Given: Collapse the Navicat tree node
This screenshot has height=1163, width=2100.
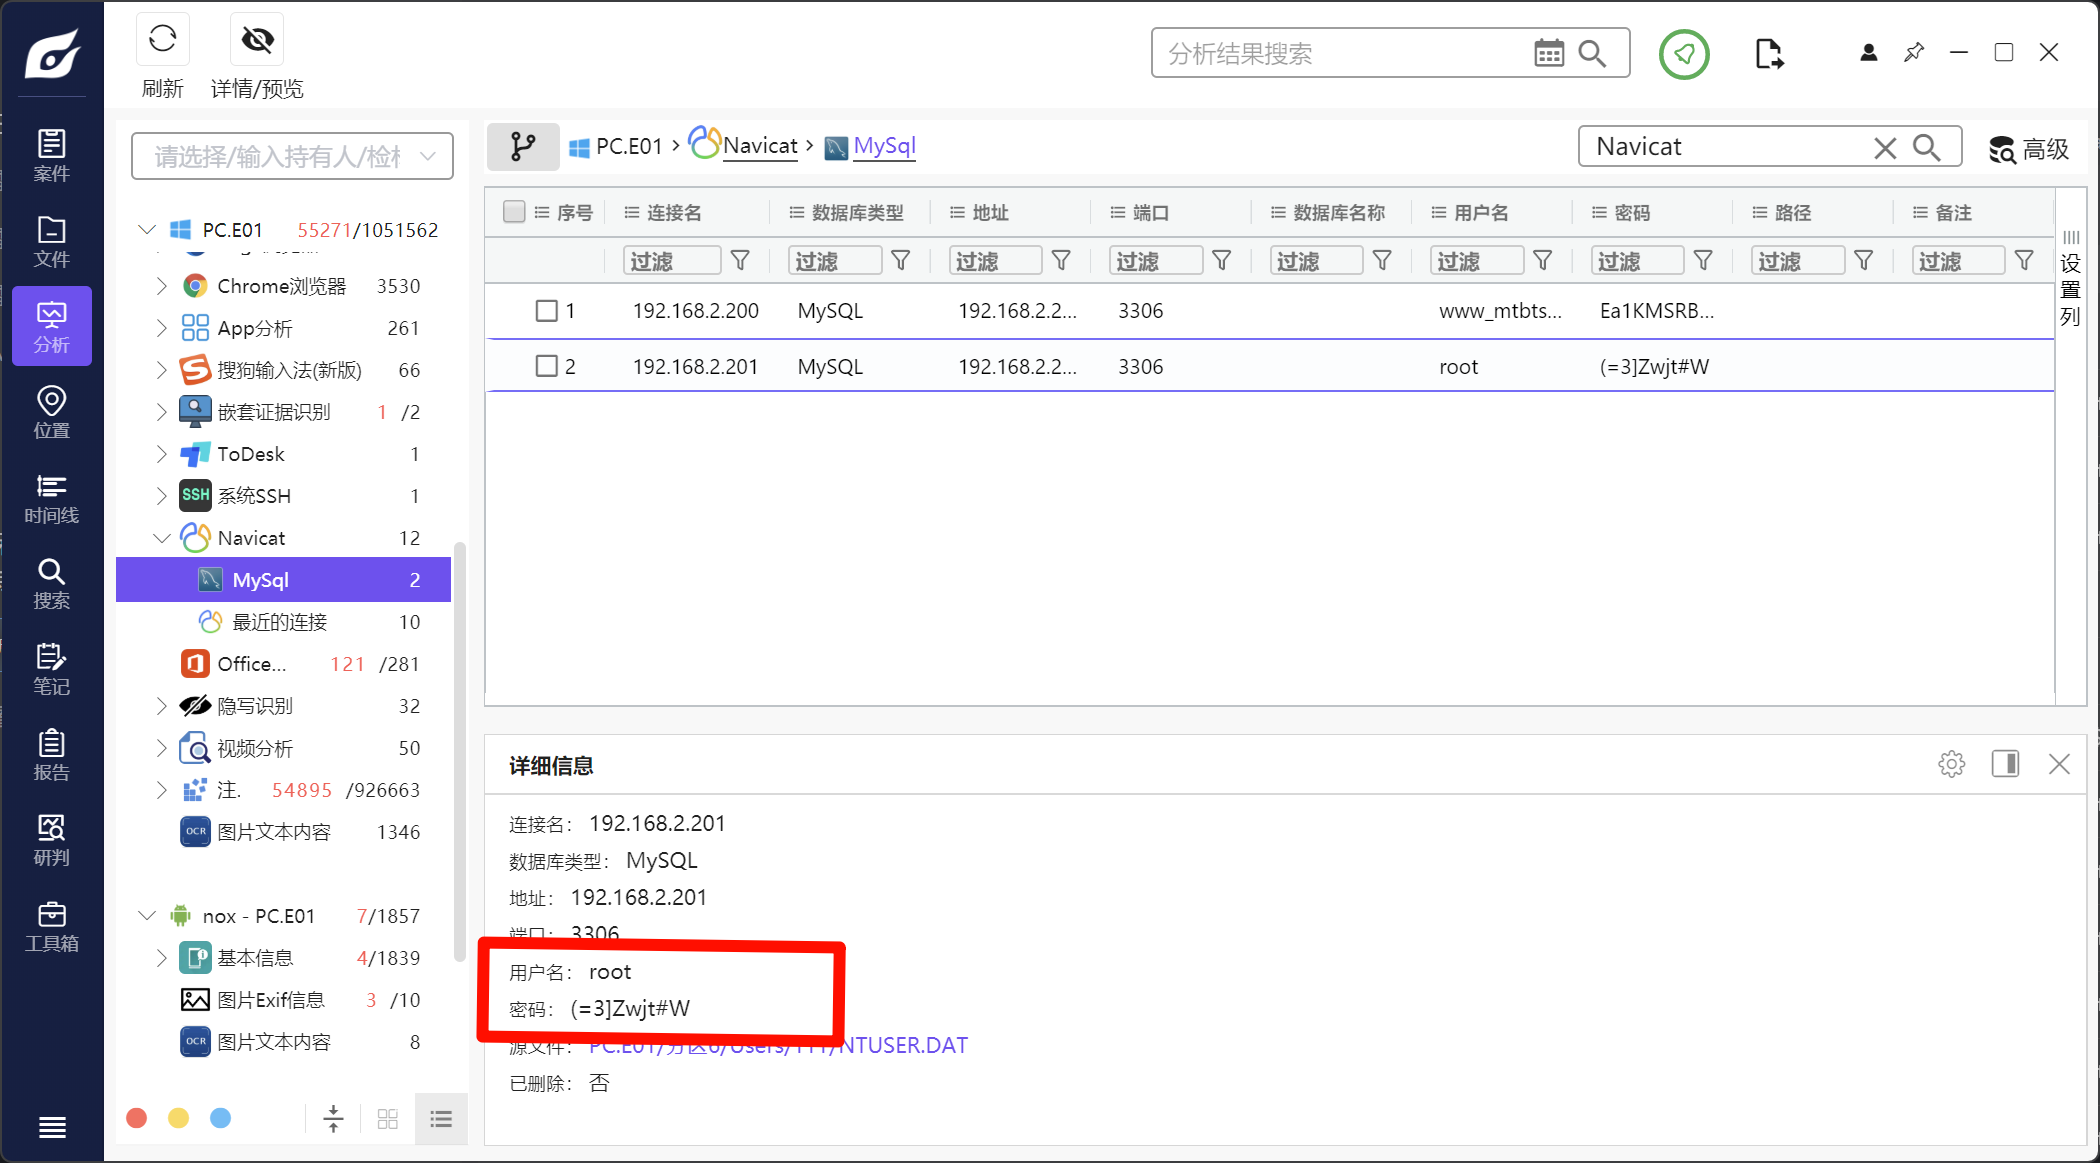Looking at the screenshot, I should pos(161,538).
